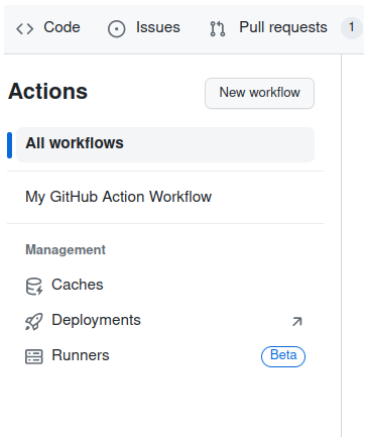
Task: Click the Caches database icon
Action: pos(34,286)
